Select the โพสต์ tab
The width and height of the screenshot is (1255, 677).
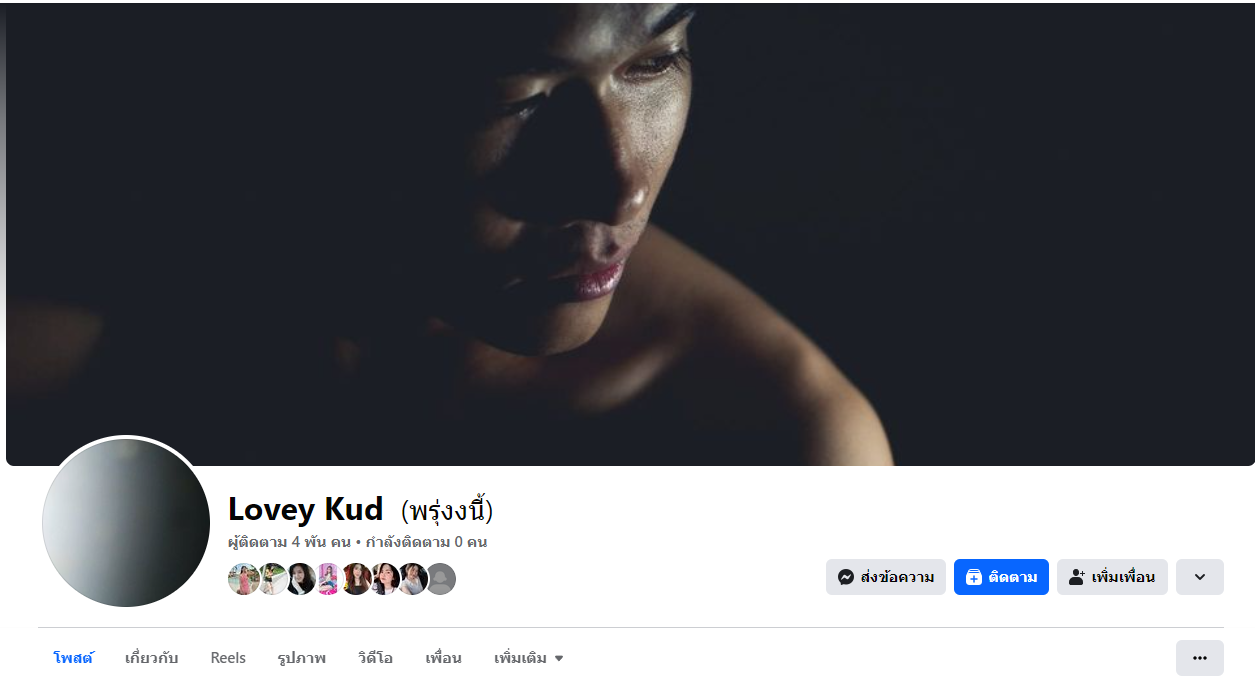(x=73, y=658)
